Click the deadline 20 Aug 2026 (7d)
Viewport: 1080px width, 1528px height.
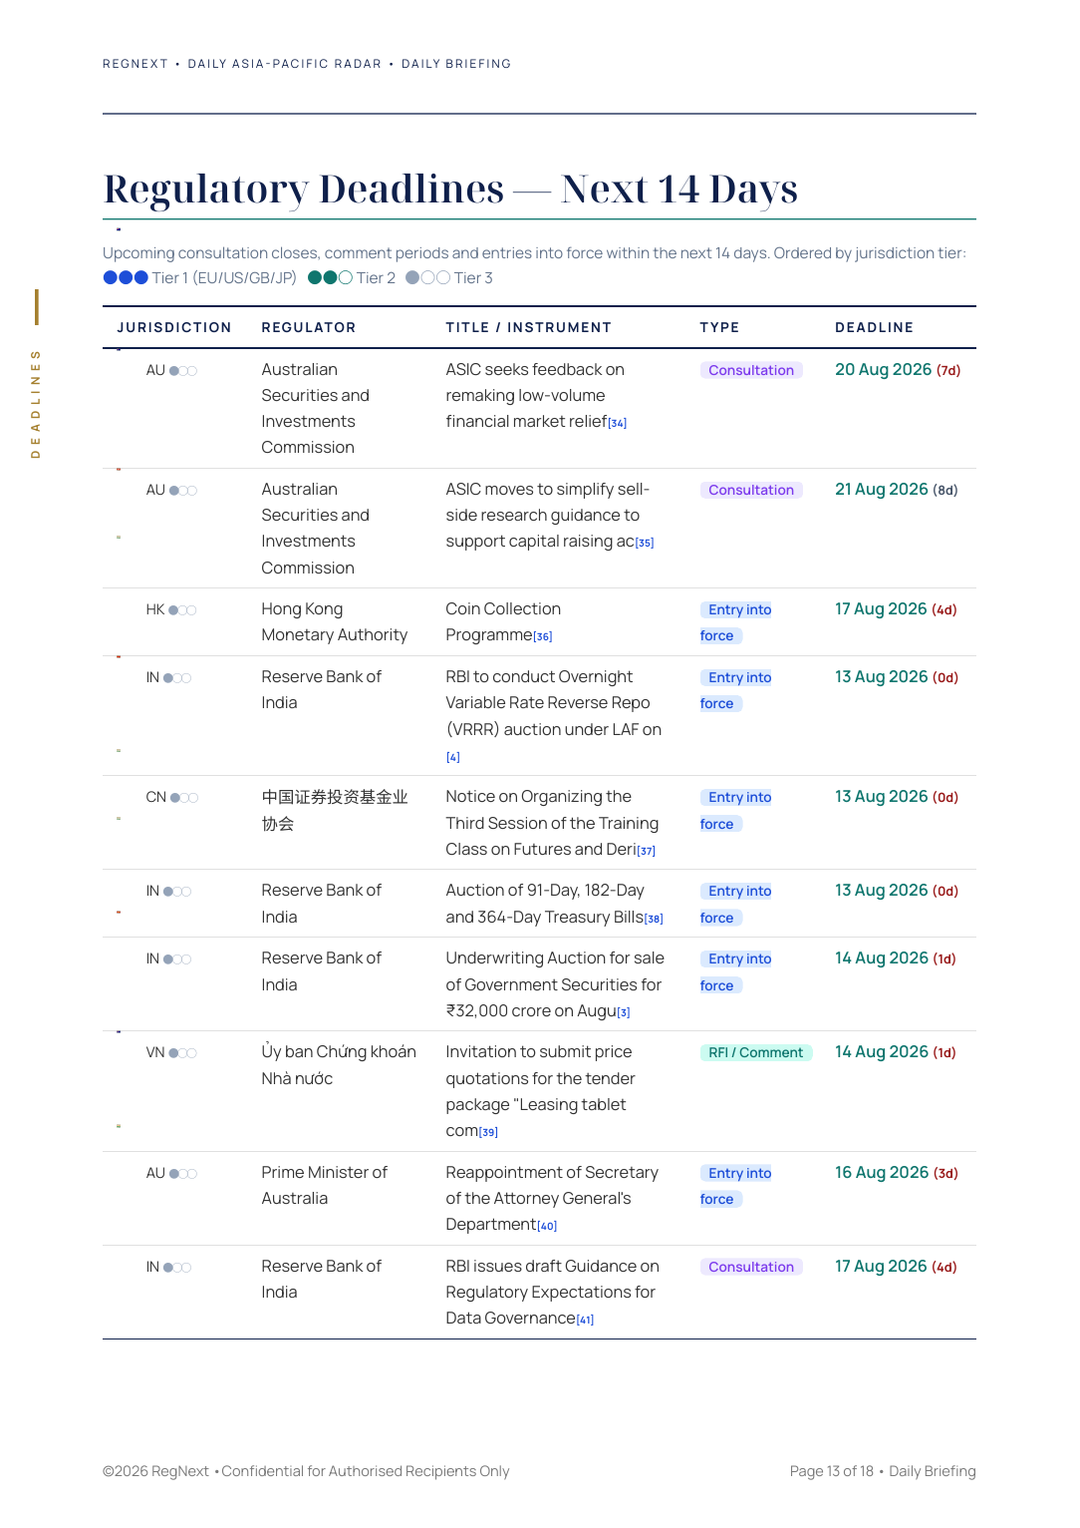[x=898, y=370]
